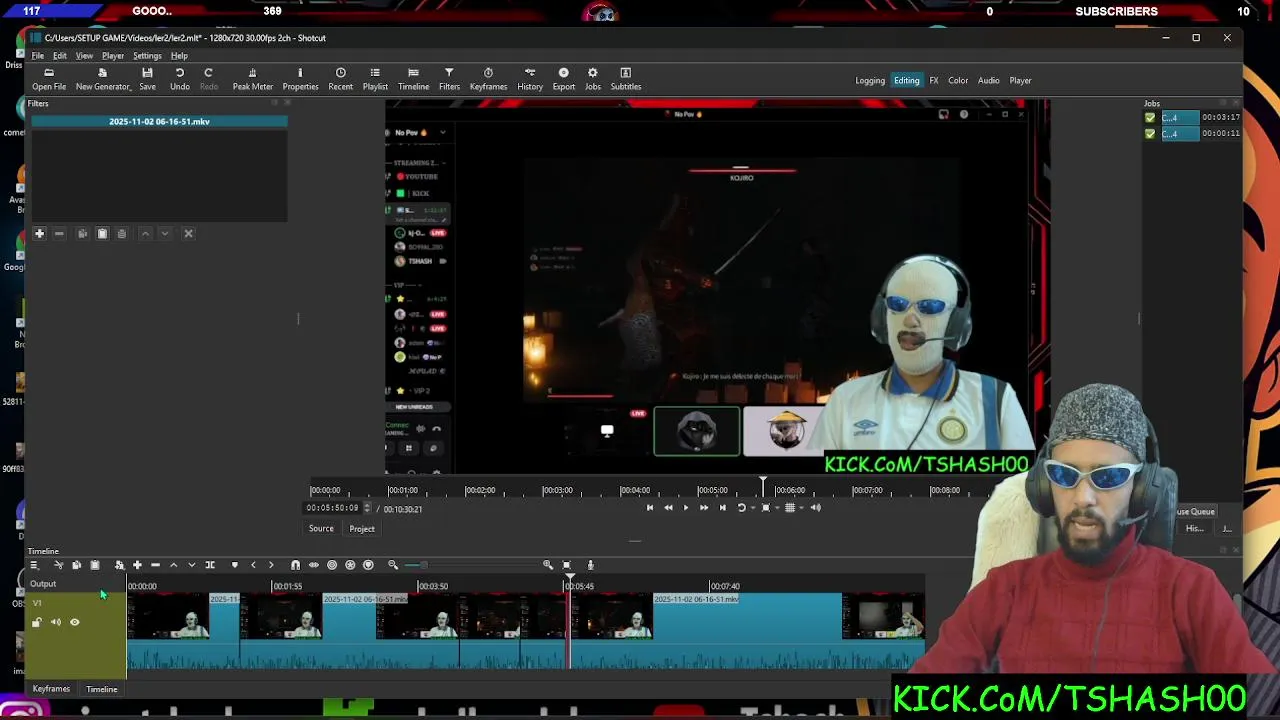Deselect the filter with X button

tap(188, 233)
